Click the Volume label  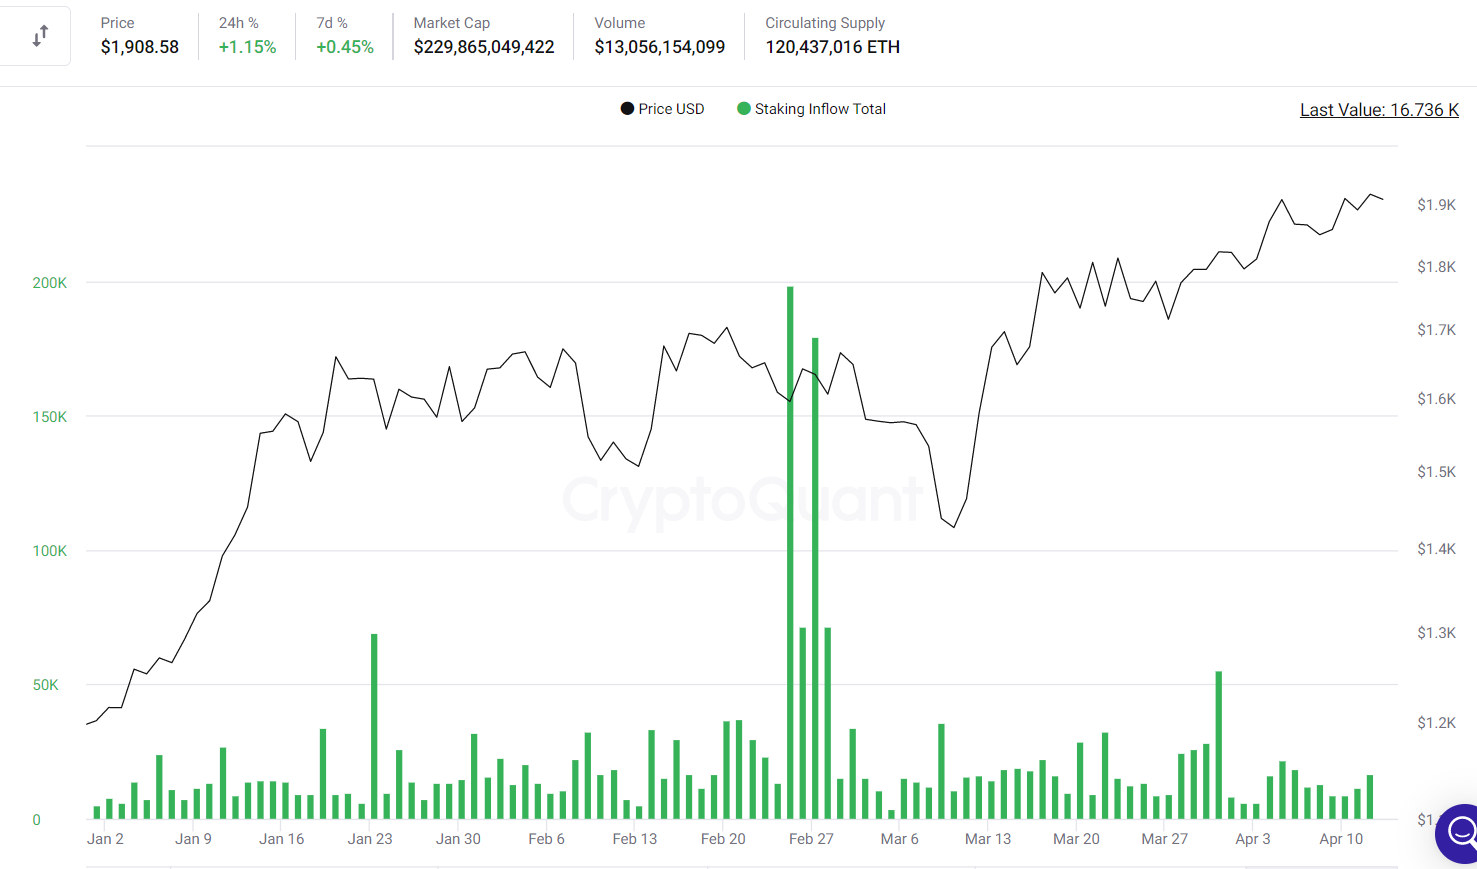(x=620, y=23)
